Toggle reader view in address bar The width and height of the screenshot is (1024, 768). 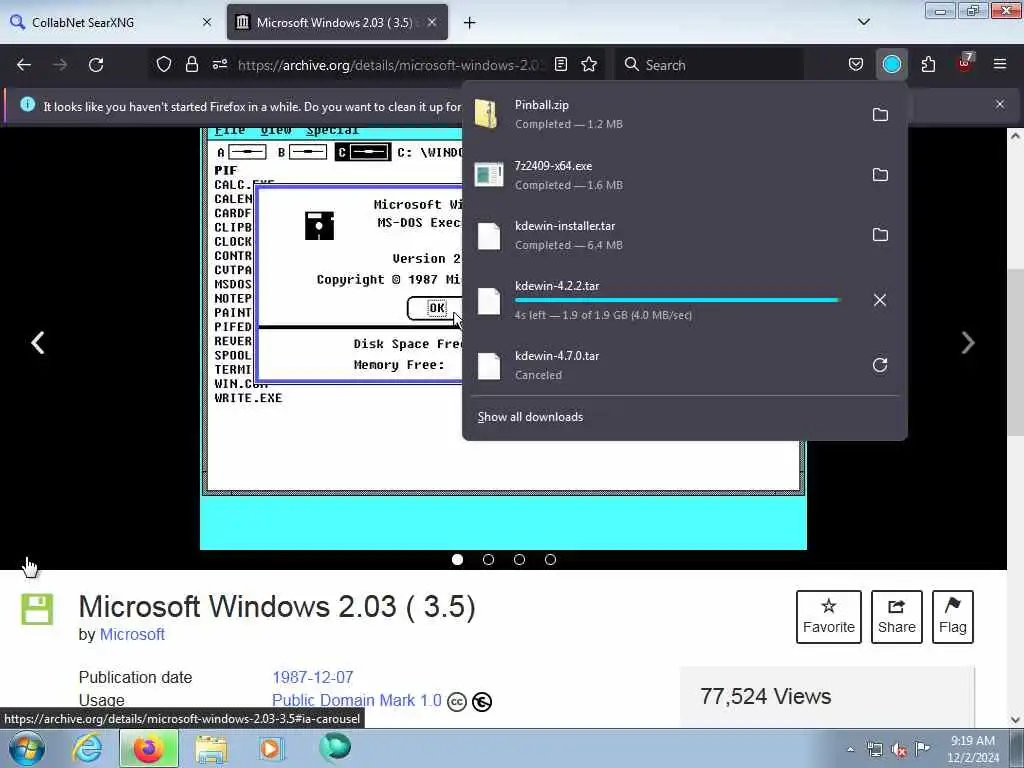click(561, 64)
